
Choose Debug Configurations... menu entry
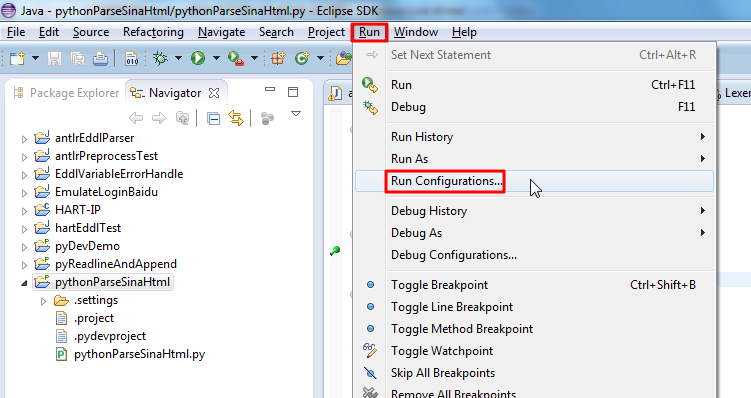coord(534,255)
